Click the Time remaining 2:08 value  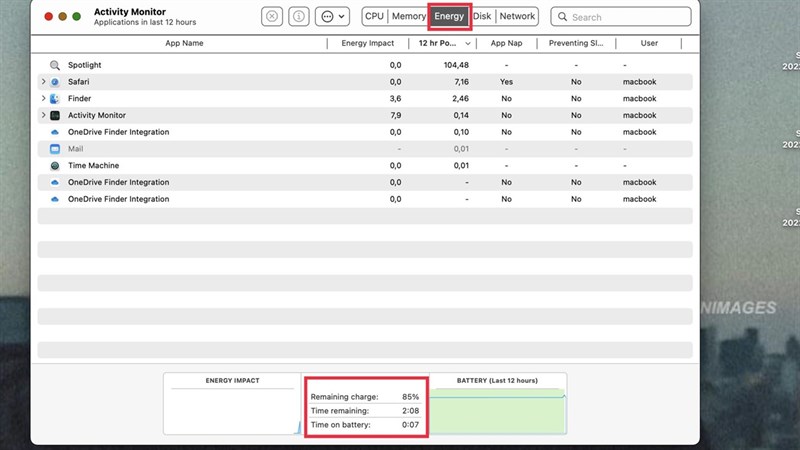tap(410, 411)
